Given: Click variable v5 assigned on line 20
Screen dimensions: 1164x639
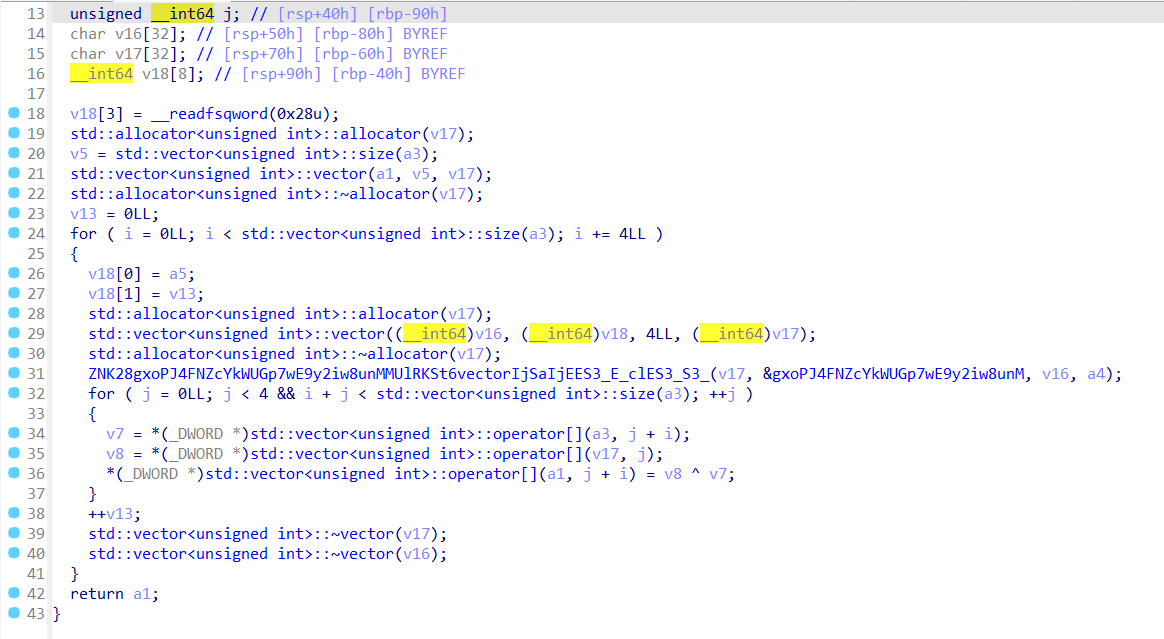Looking at the screenshot, I should click(79, 154).
